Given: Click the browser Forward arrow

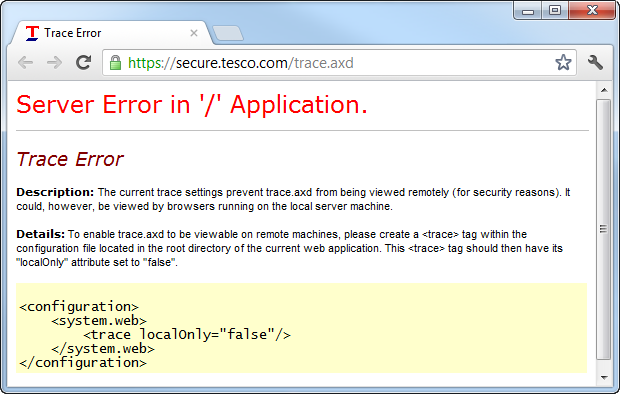Looking at the screenshot, I should [54, 63].
